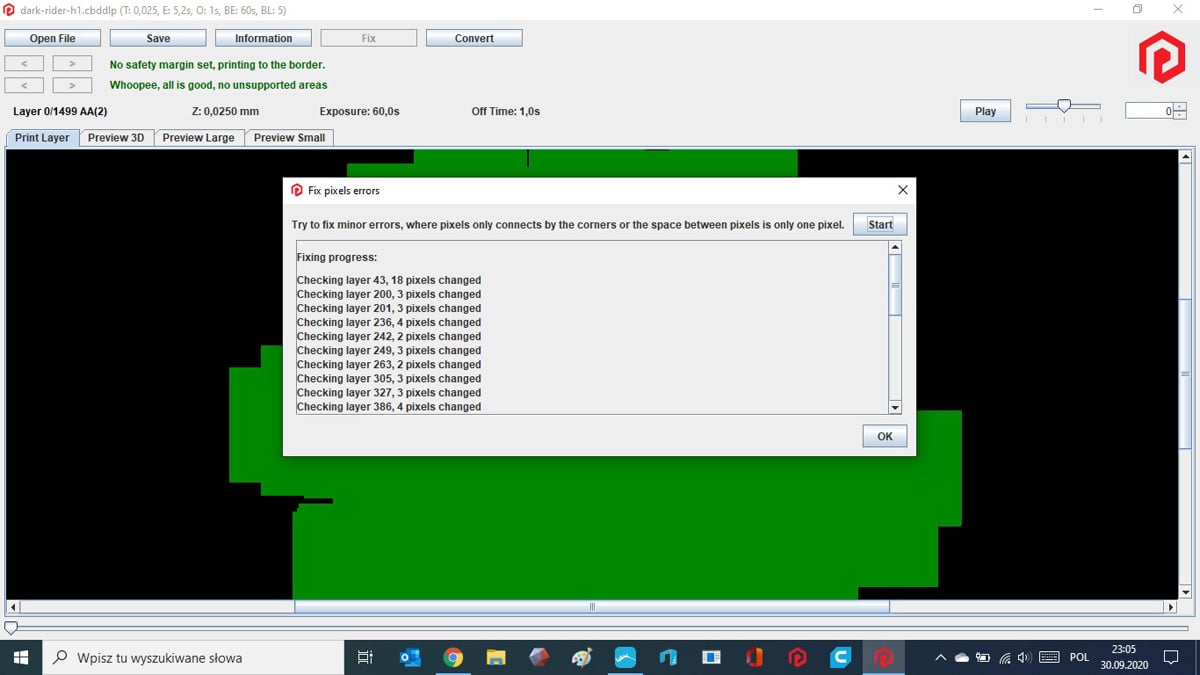Open Microsoft Office taskbar icon
The image size is (1200, 675).
[754, 657]
